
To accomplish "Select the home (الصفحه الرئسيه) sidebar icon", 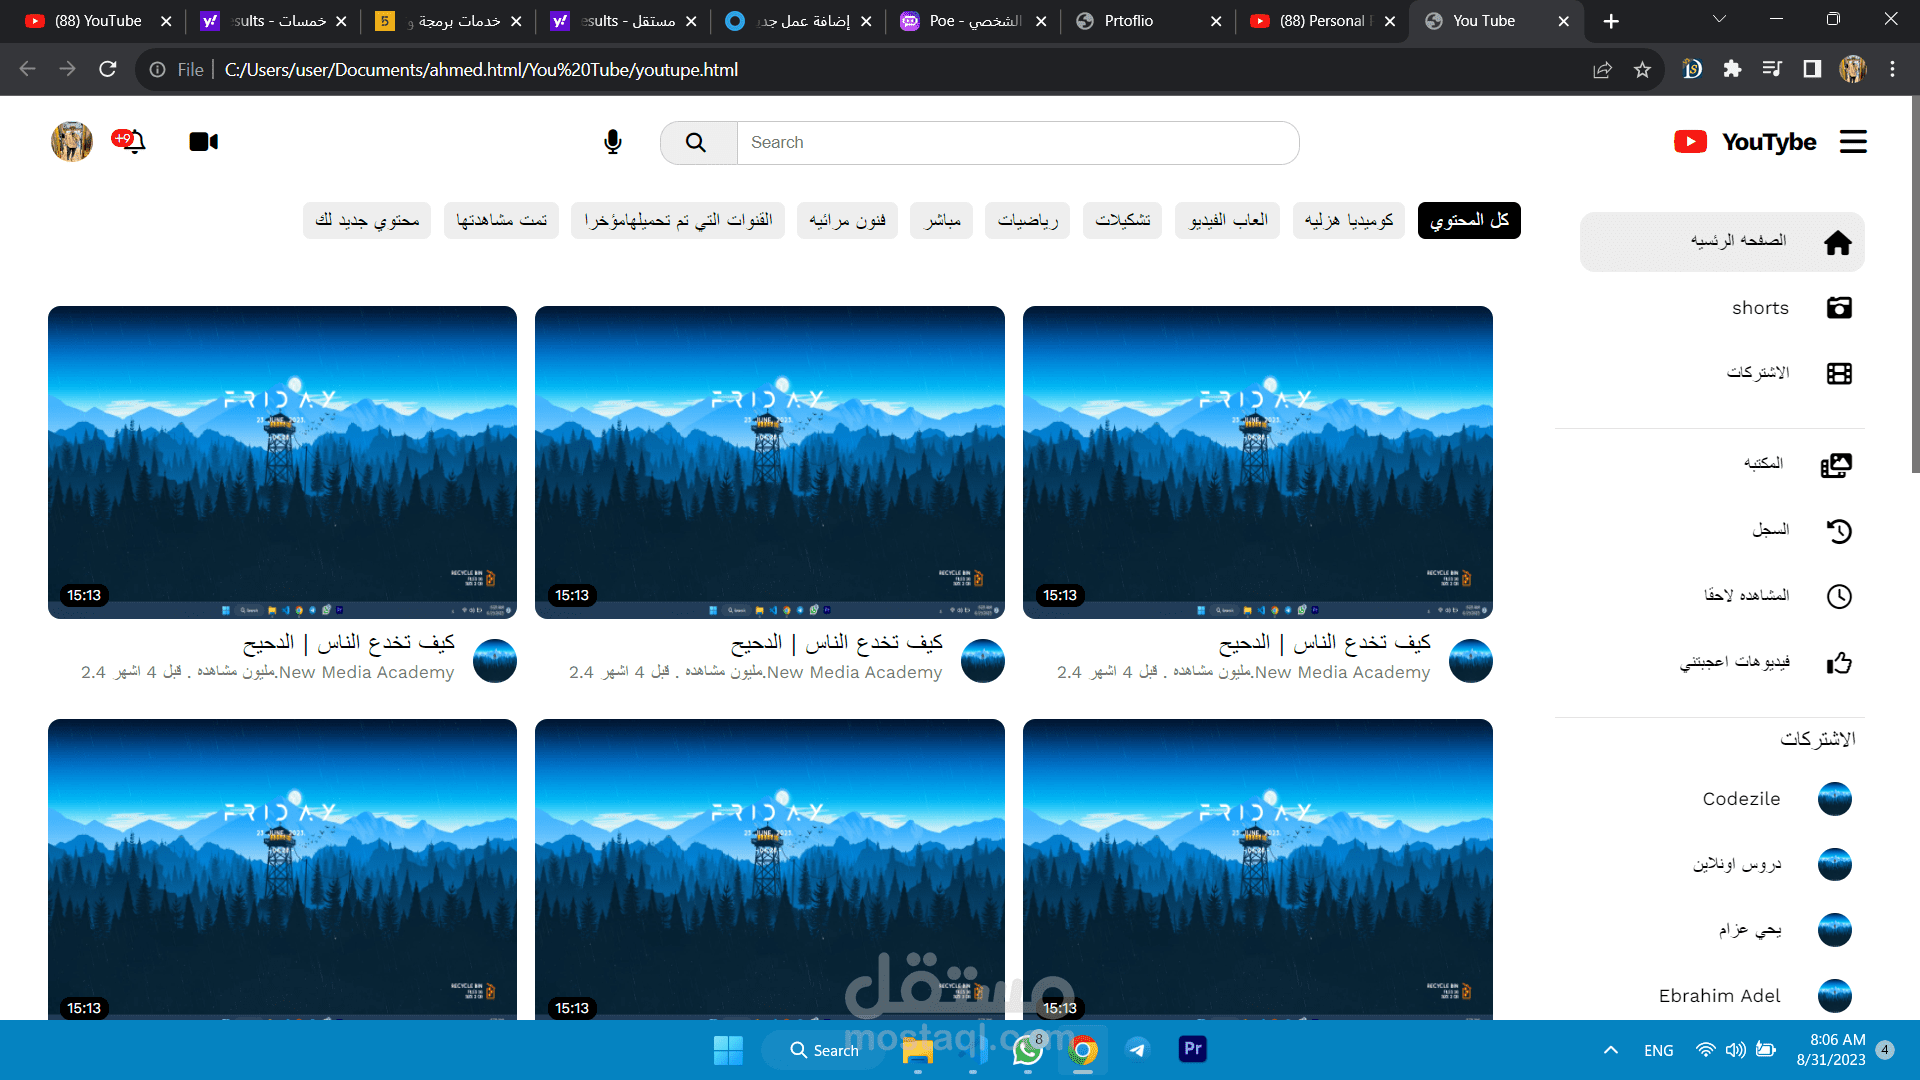I will click(1838, 241).
